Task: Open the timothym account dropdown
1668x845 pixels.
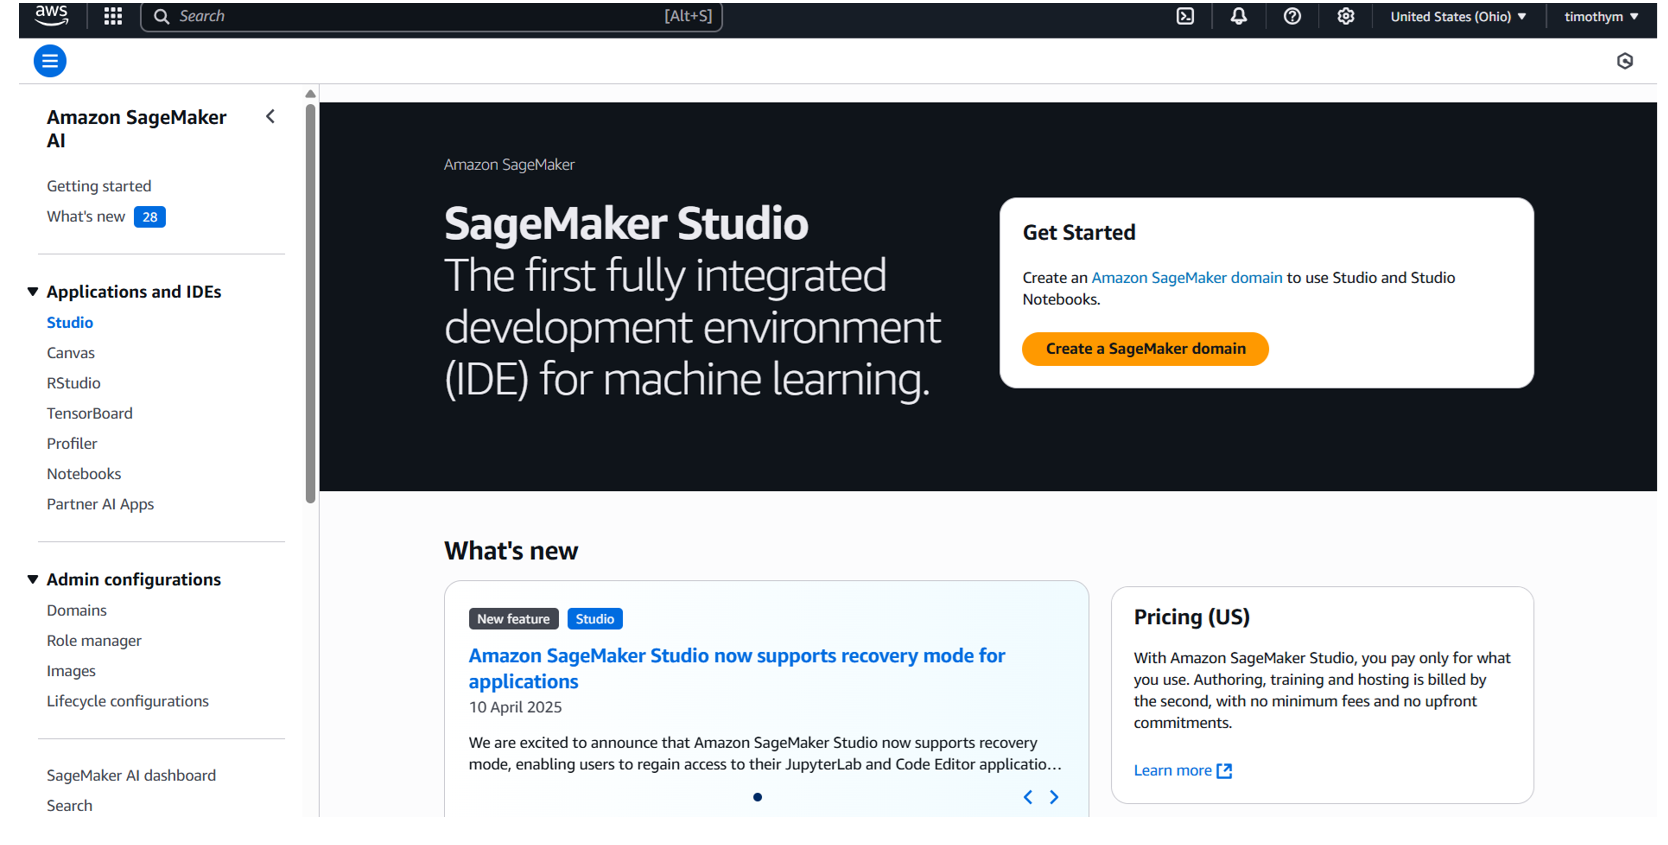Action: tap(1601, 16)
